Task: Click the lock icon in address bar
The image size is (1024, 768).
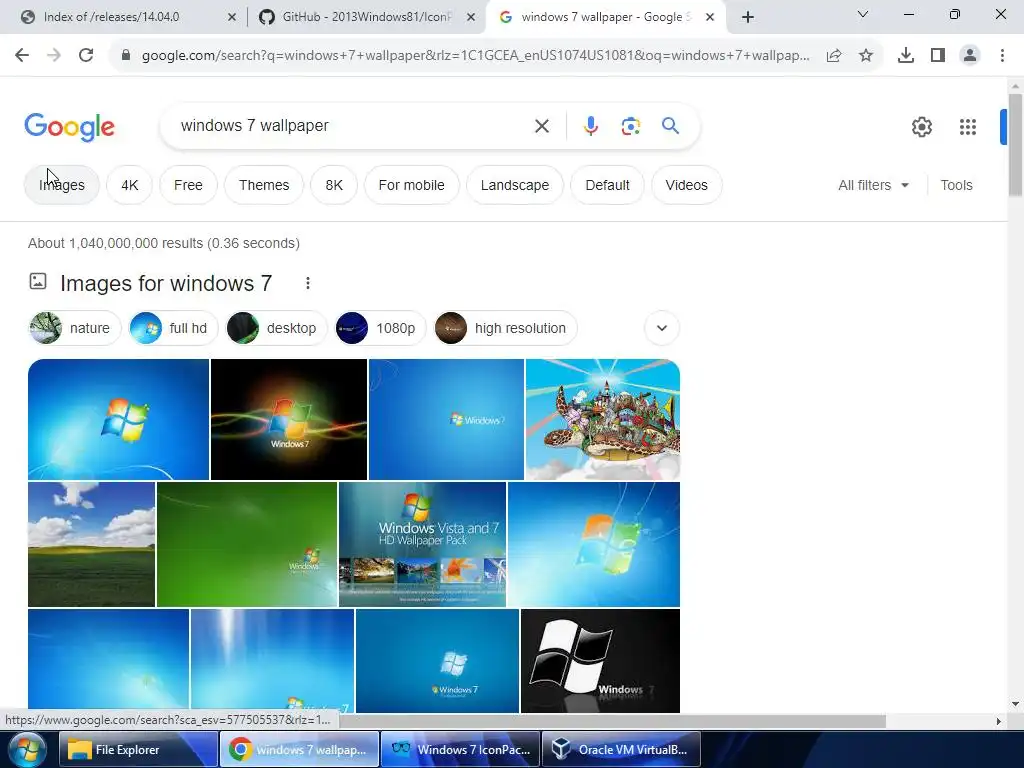Action: (x=126, y=56)
